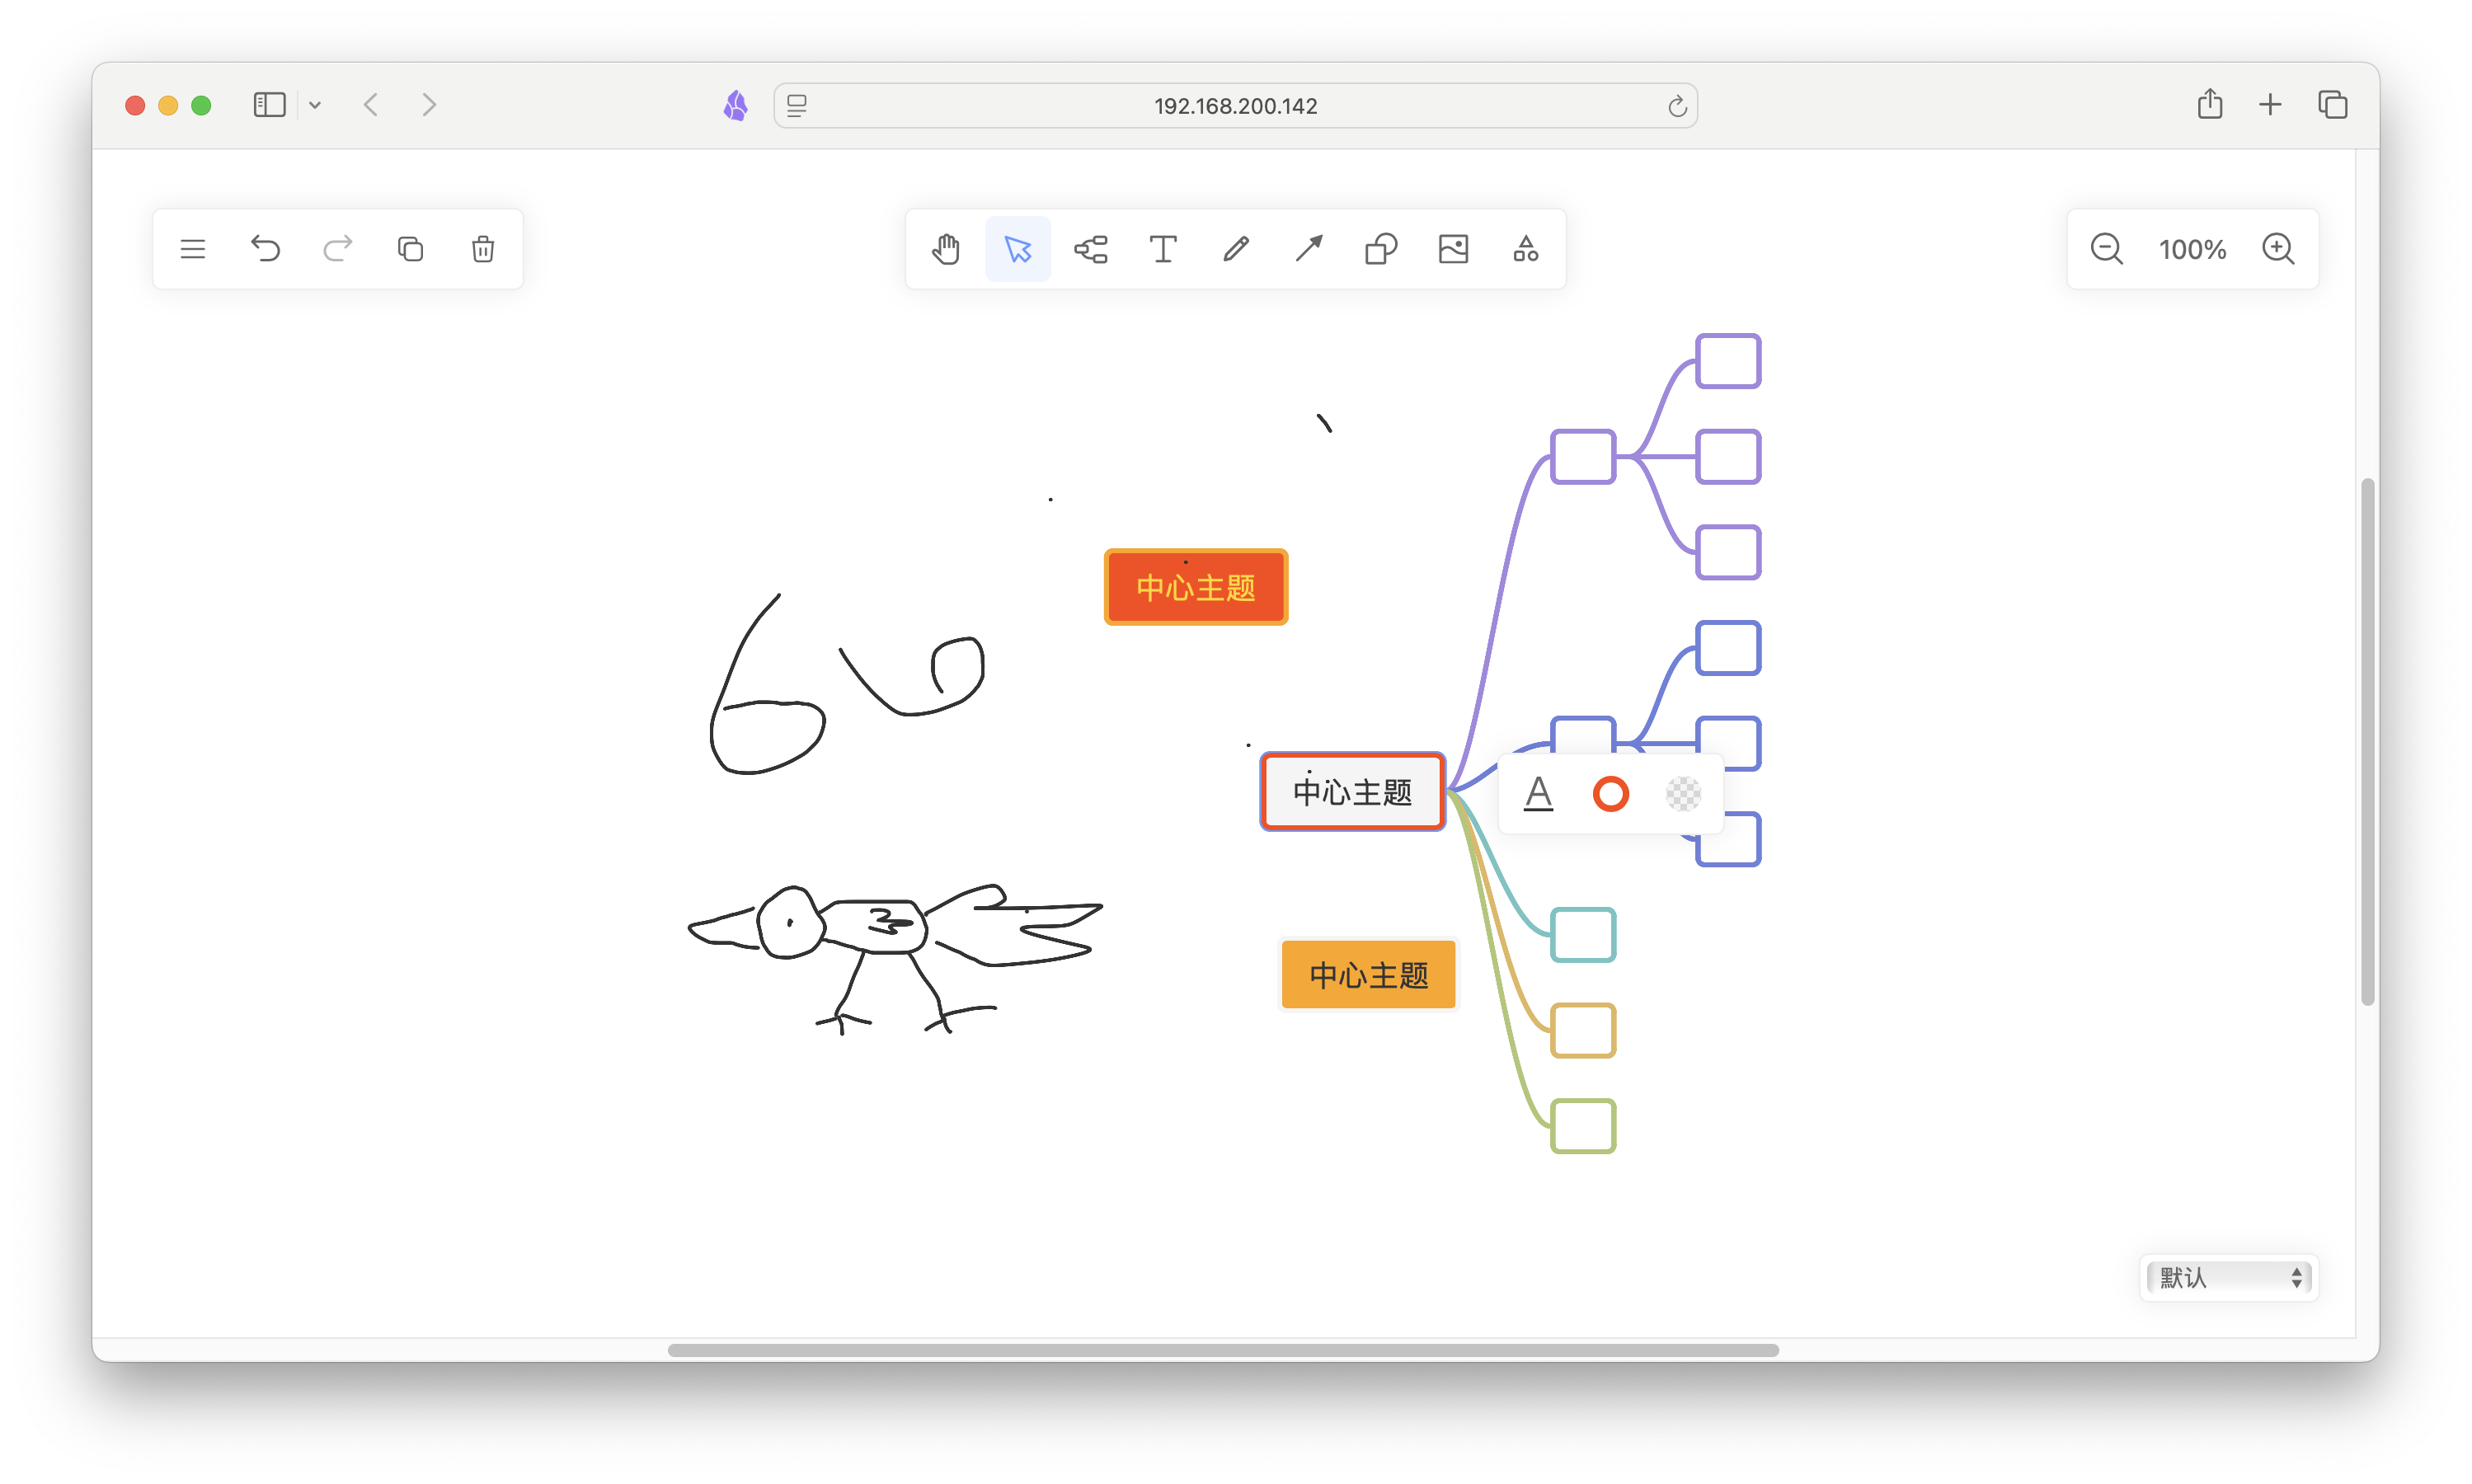
Task: Select the Text tool
Action: pos(1162,249)
